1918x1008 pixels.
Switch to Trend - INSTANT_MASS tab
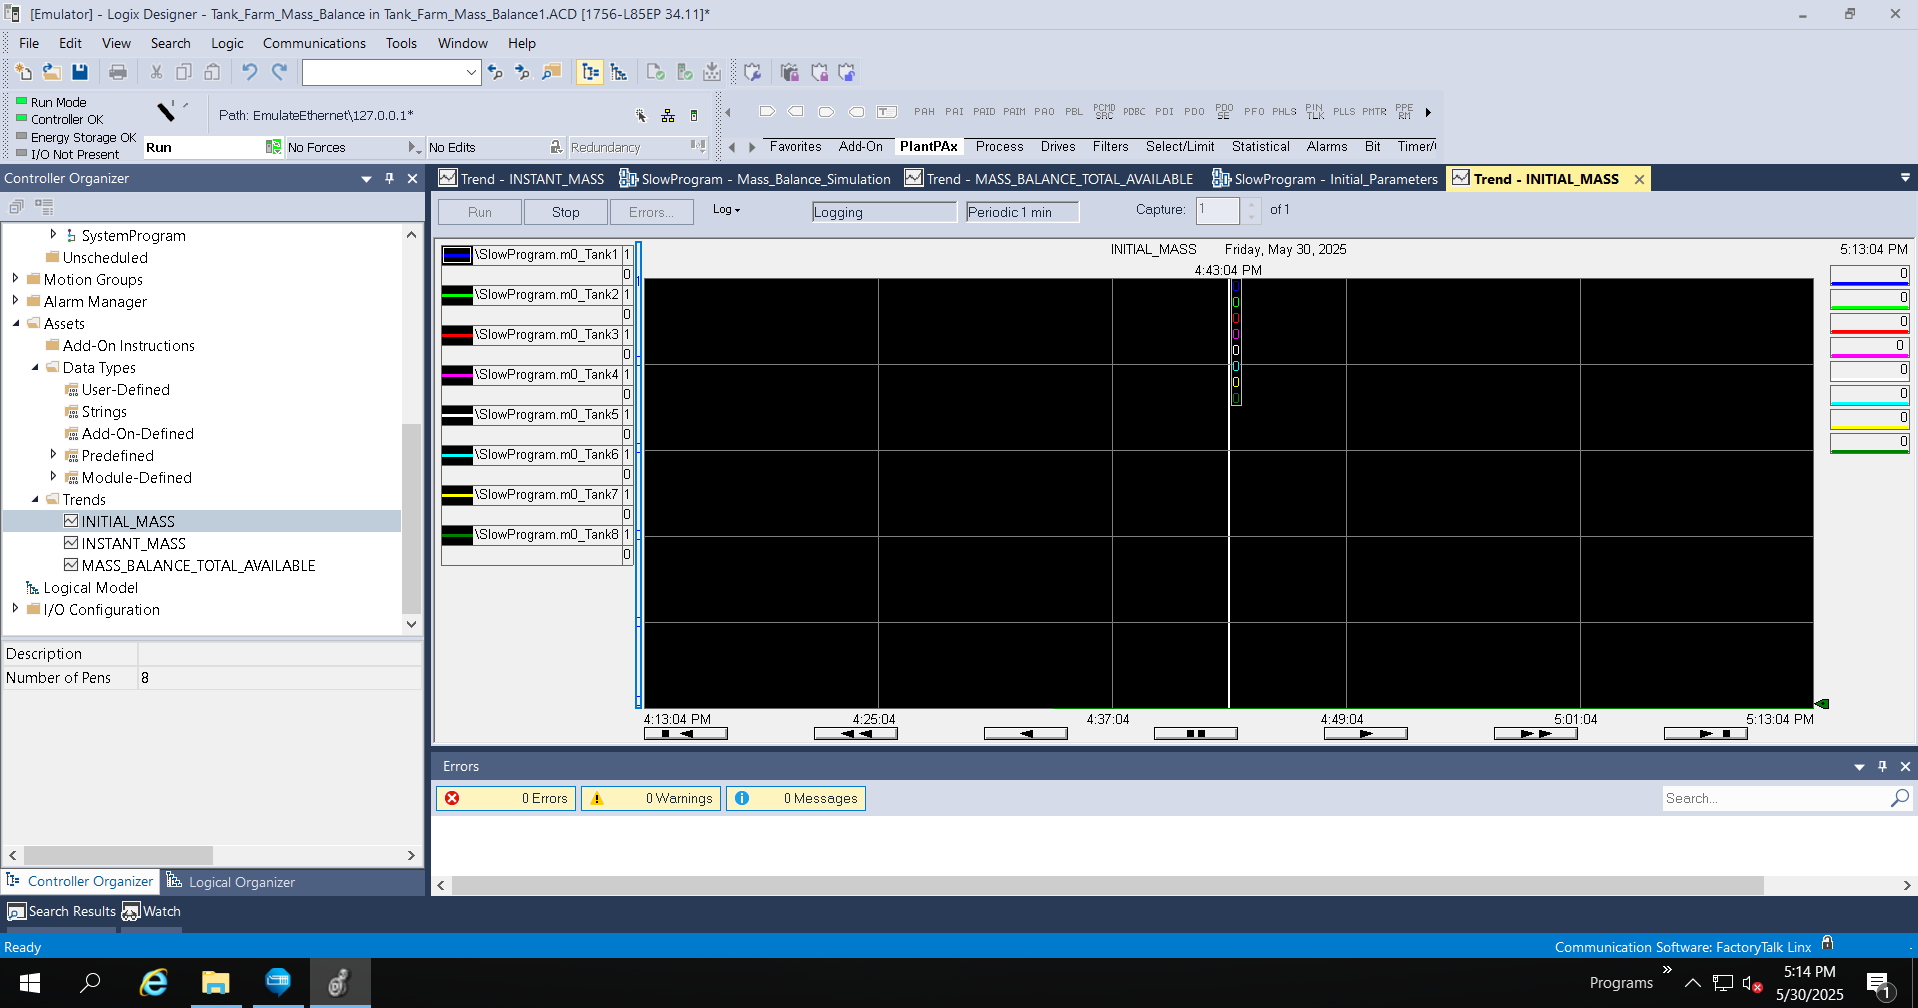tap(522, 179)
